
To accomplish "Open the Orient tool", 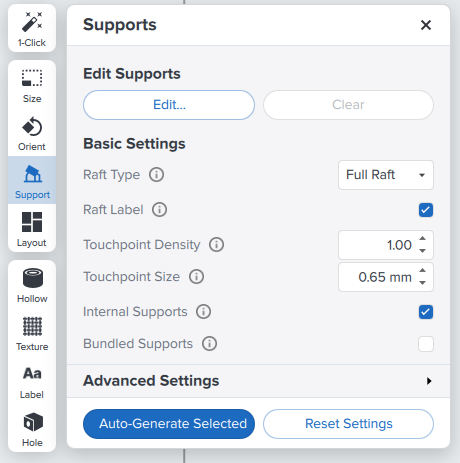I will point(32,132).
